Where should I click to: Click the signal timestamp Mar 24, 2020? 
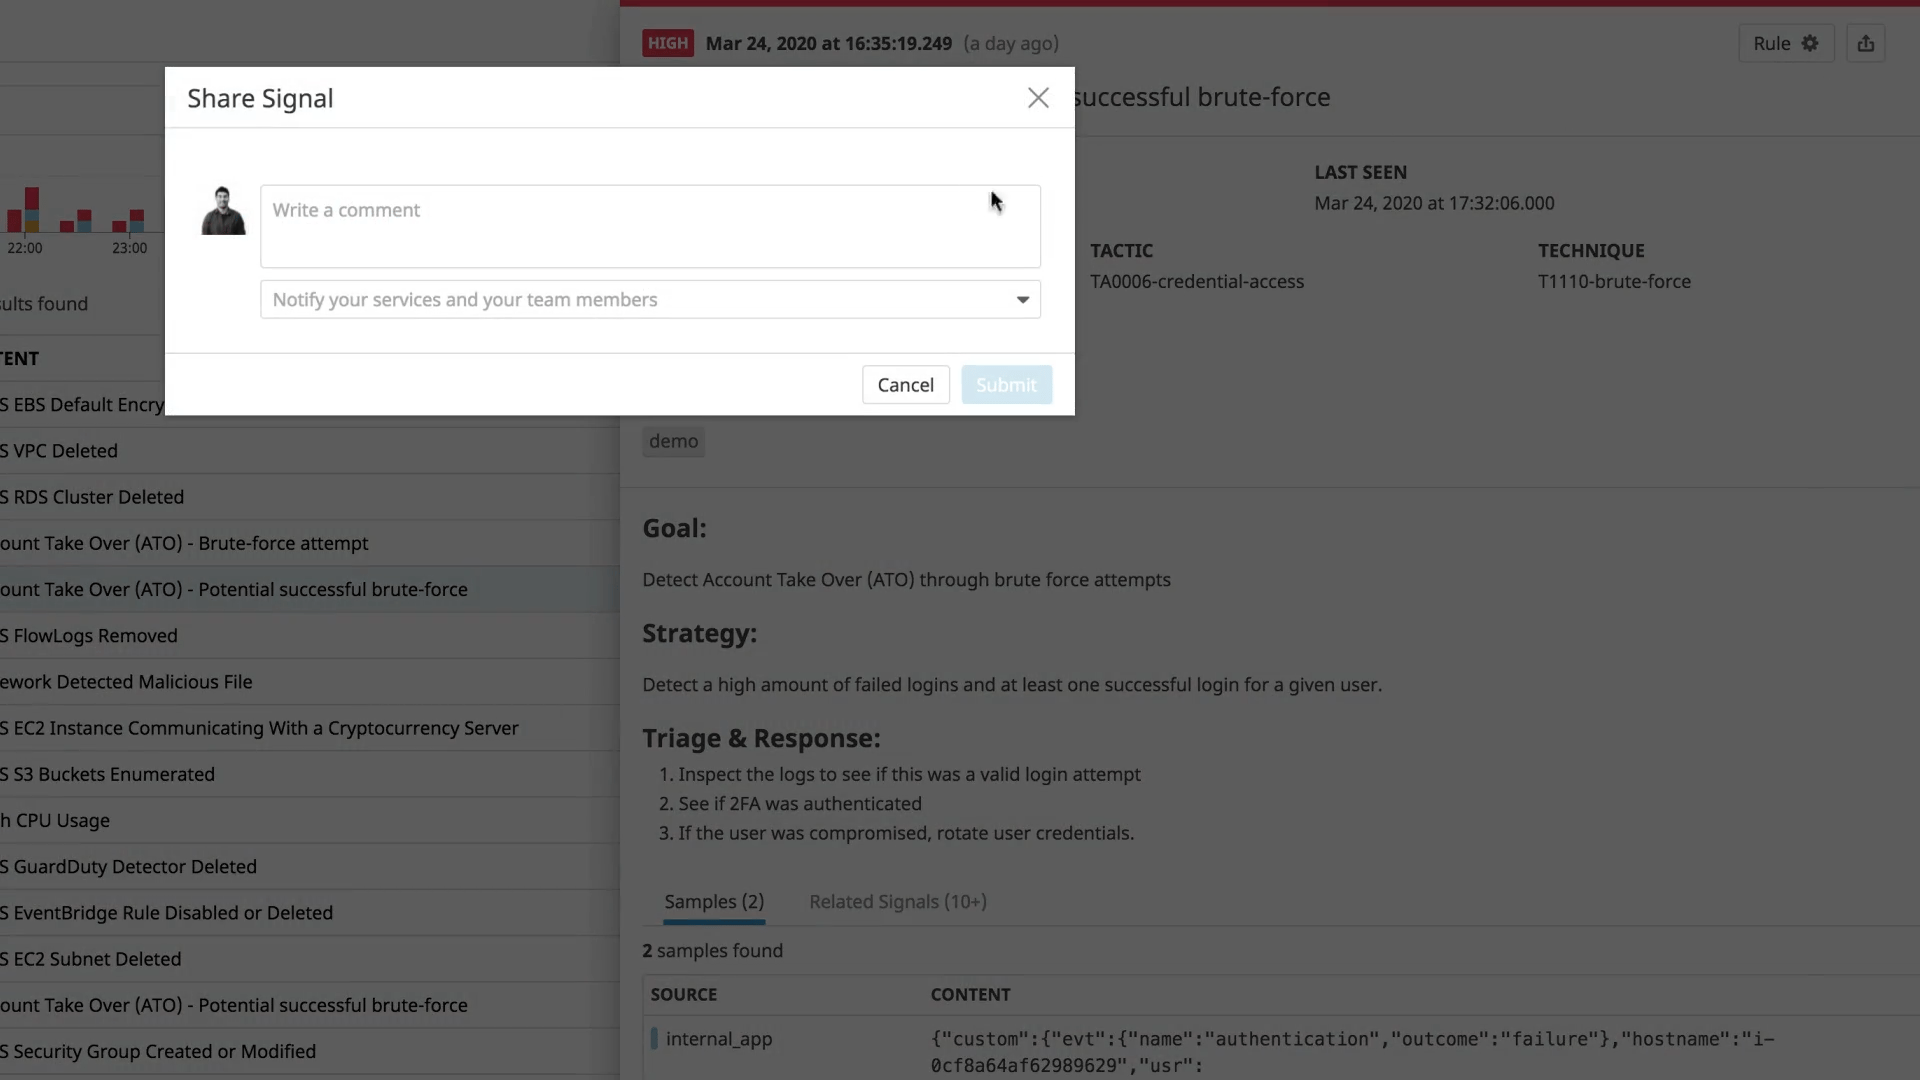[829, 44]
